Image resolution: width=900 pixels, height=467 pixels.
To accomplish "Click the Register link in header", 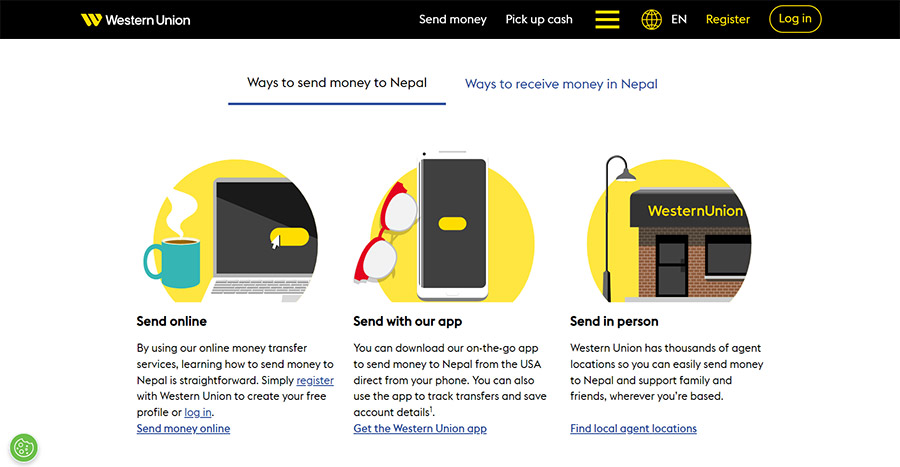I will 728,20.
